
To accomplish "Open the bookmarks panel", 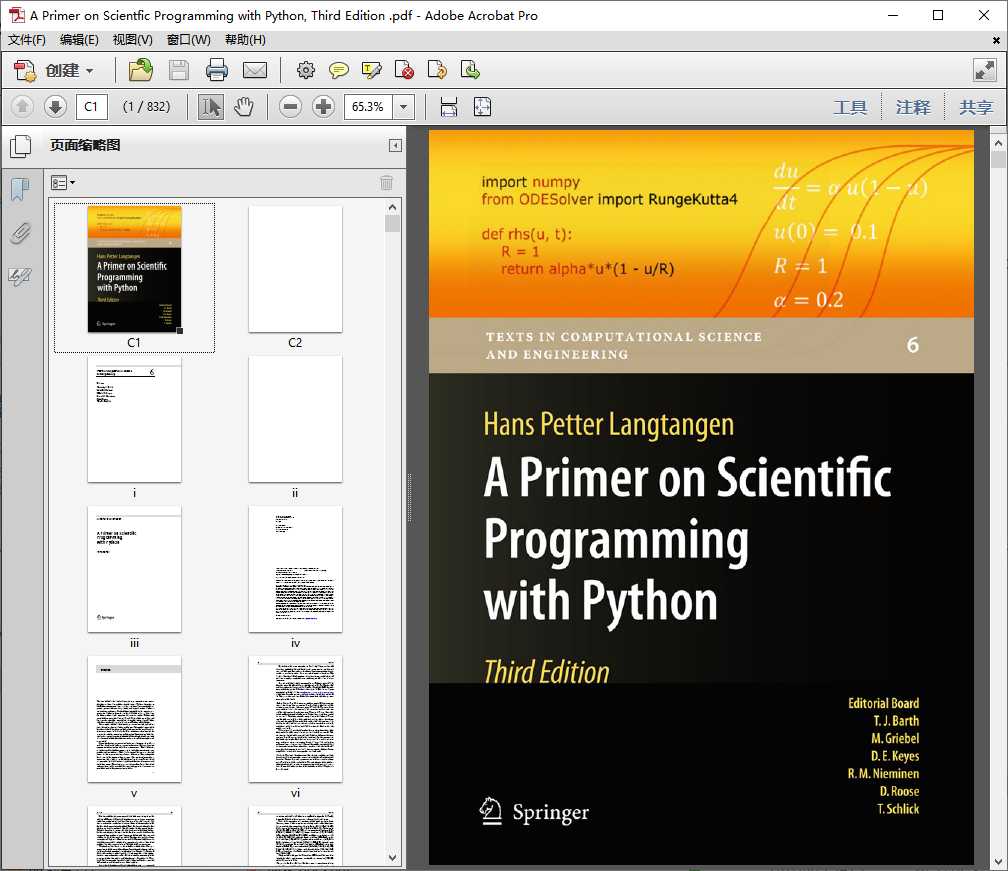I will (x=21, y=190).
